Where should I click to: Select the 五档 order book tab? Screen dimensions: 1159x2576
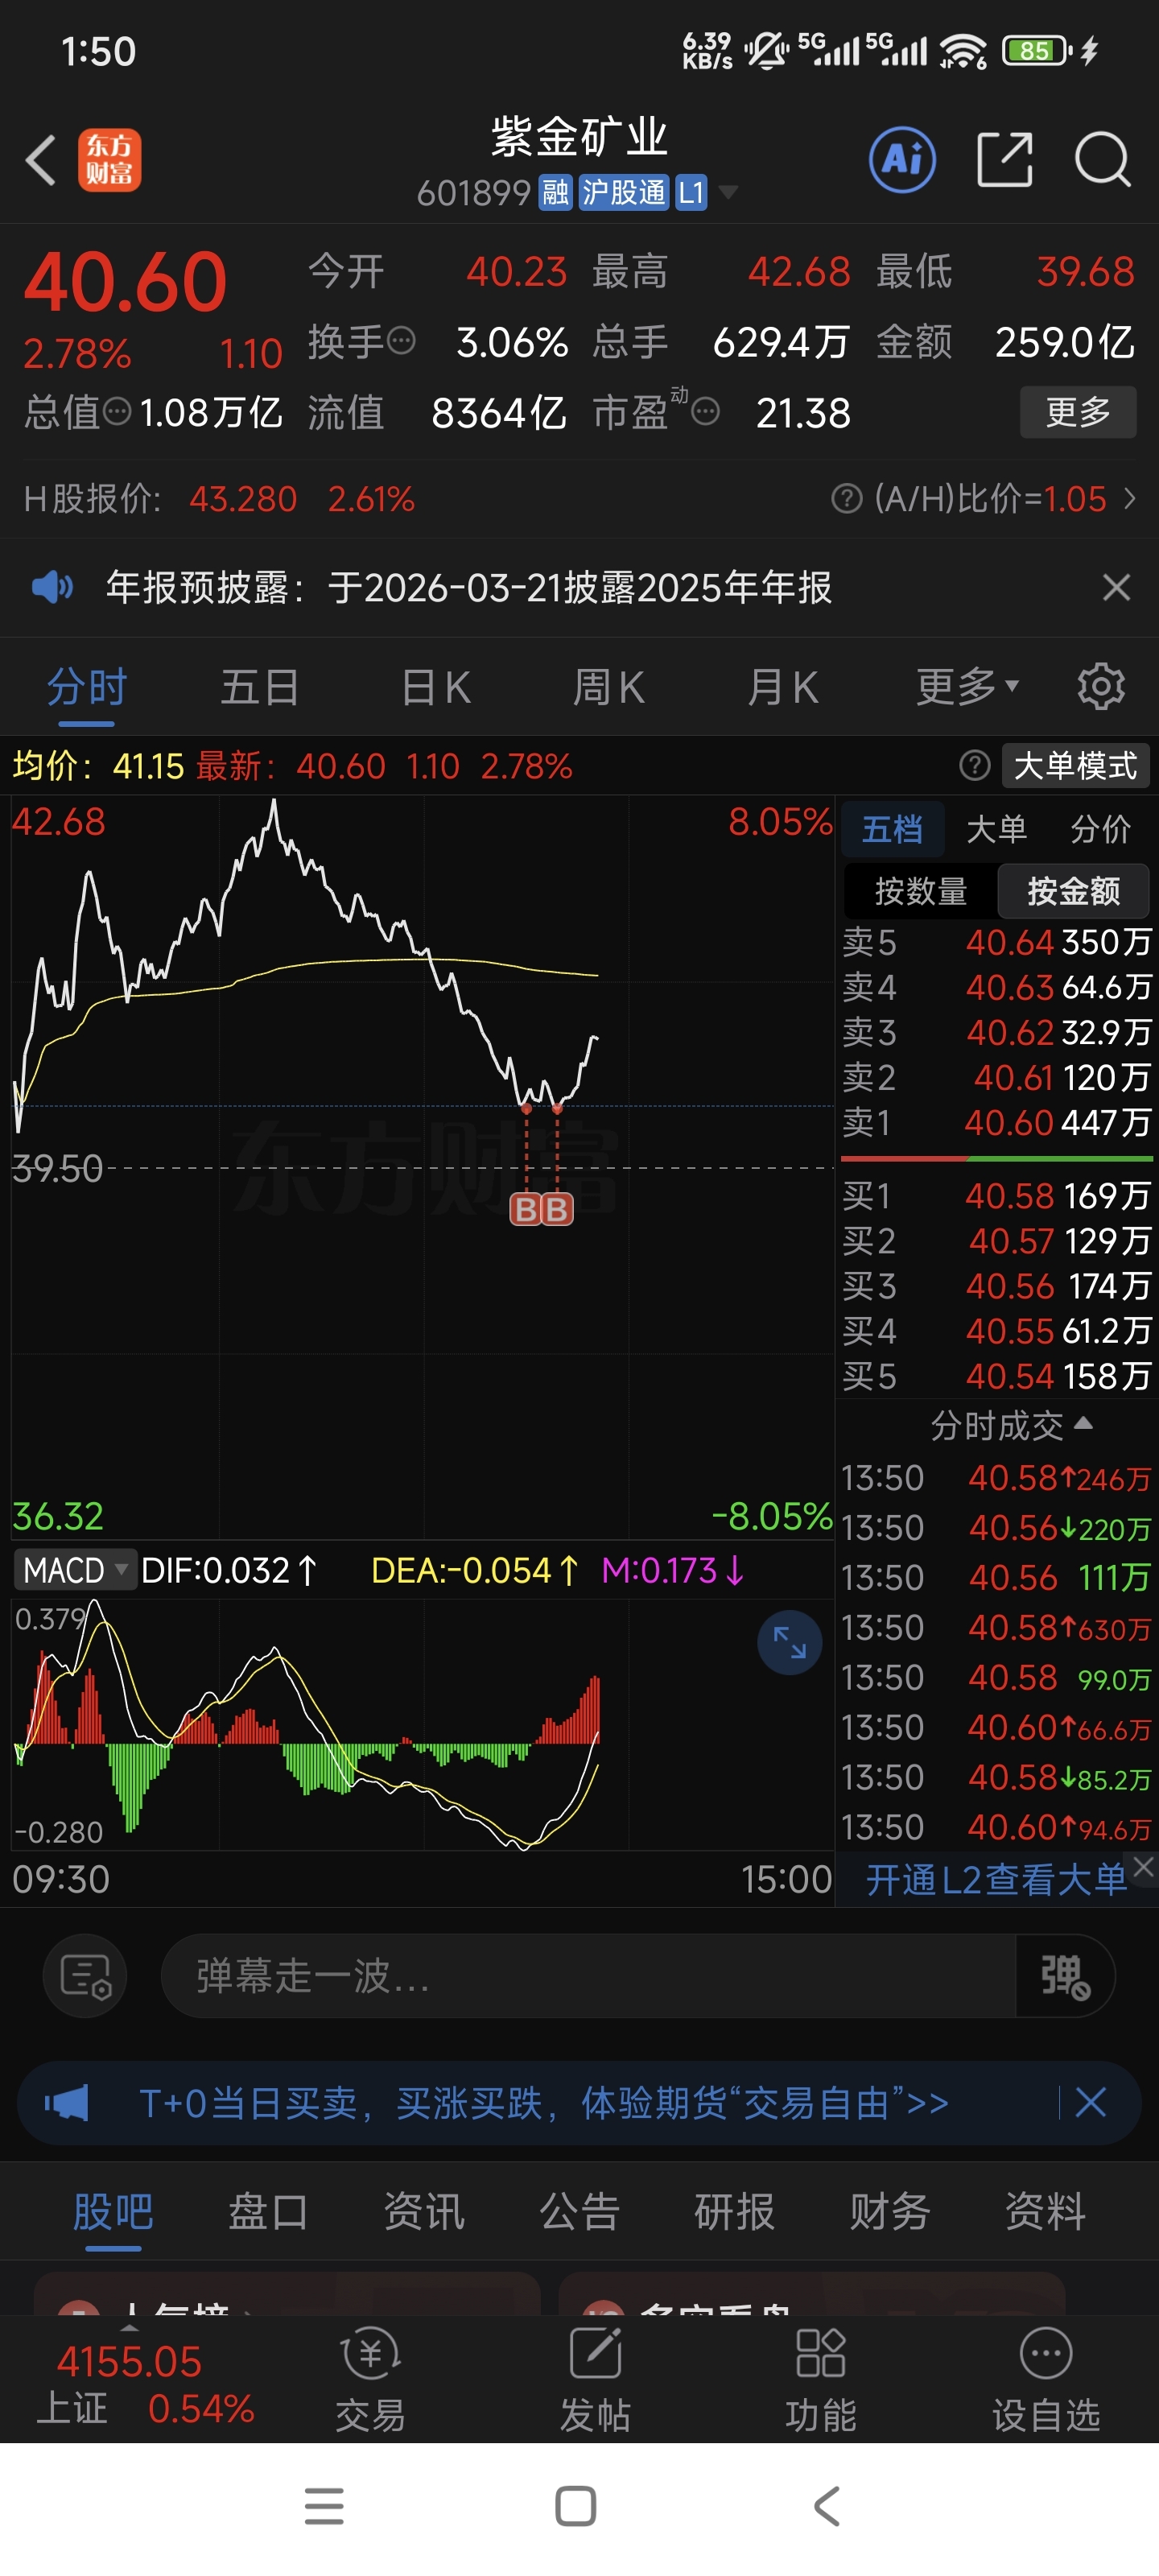coord(892,829)
